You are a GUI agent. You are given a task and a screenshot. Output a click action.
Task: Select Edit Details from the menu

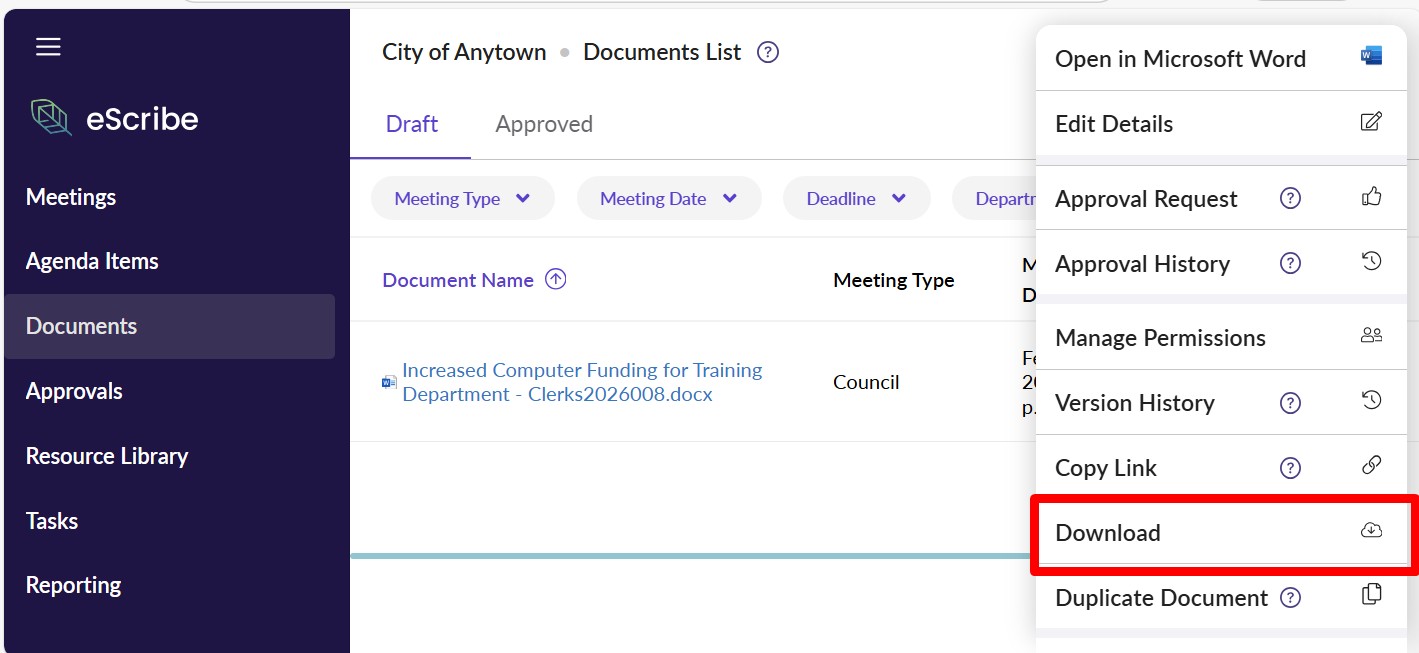click(1114, 124)
